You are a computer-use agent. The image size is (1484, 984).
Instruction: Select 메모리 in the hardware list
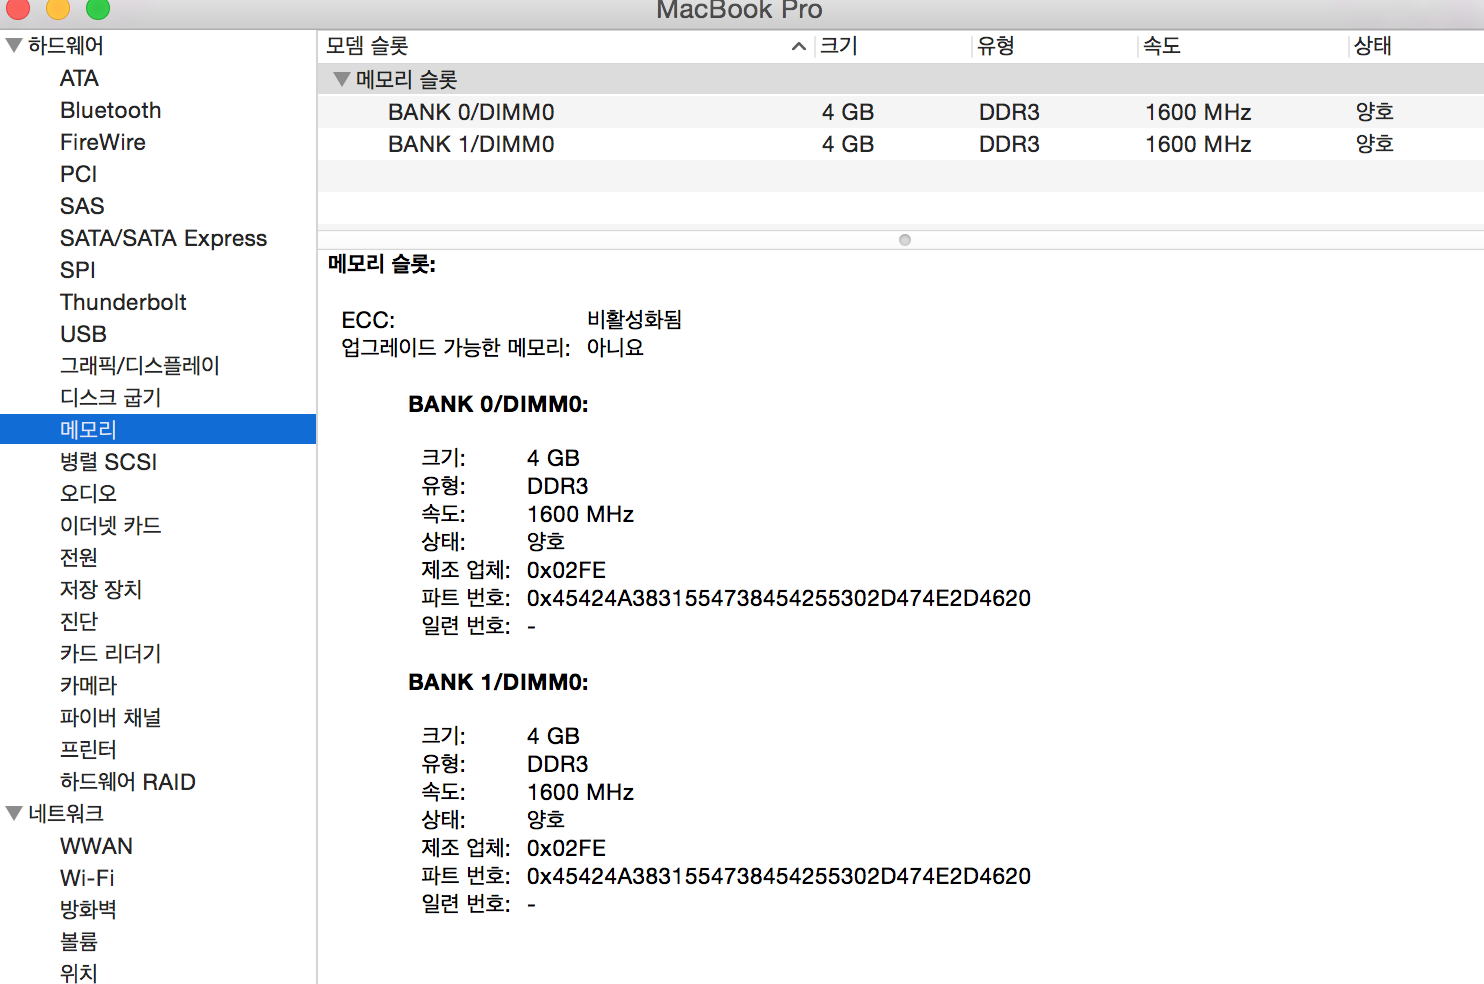click(88, 429)
